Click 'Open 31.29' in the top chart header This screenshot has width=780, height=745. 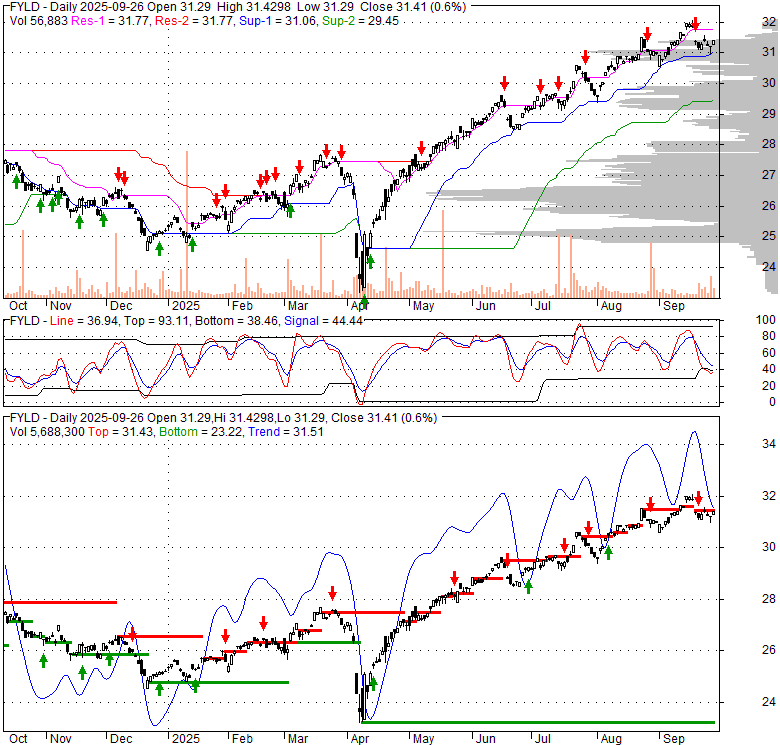tap(181, 7)
